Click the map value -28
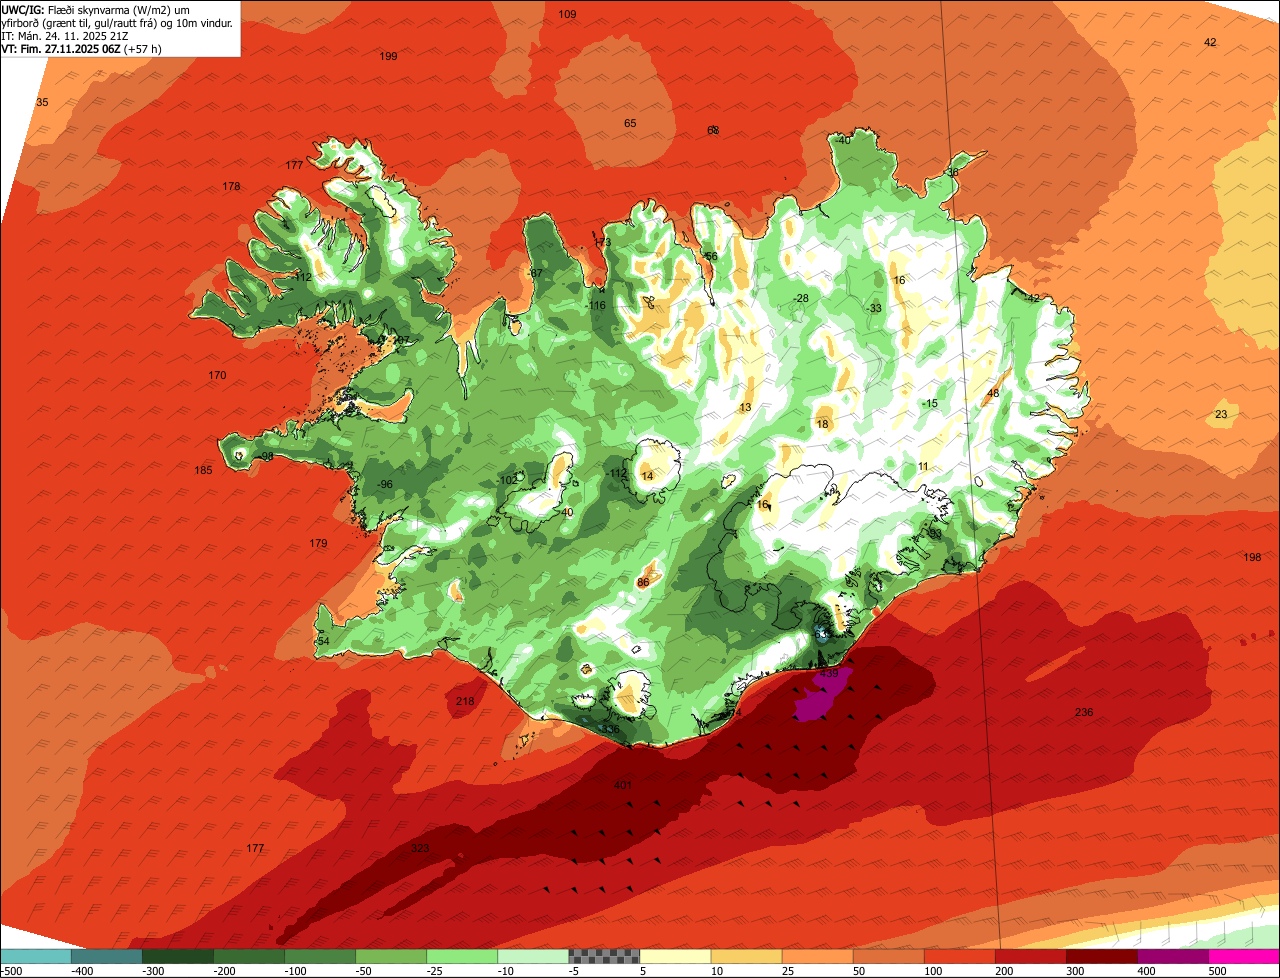 [800, 298]
